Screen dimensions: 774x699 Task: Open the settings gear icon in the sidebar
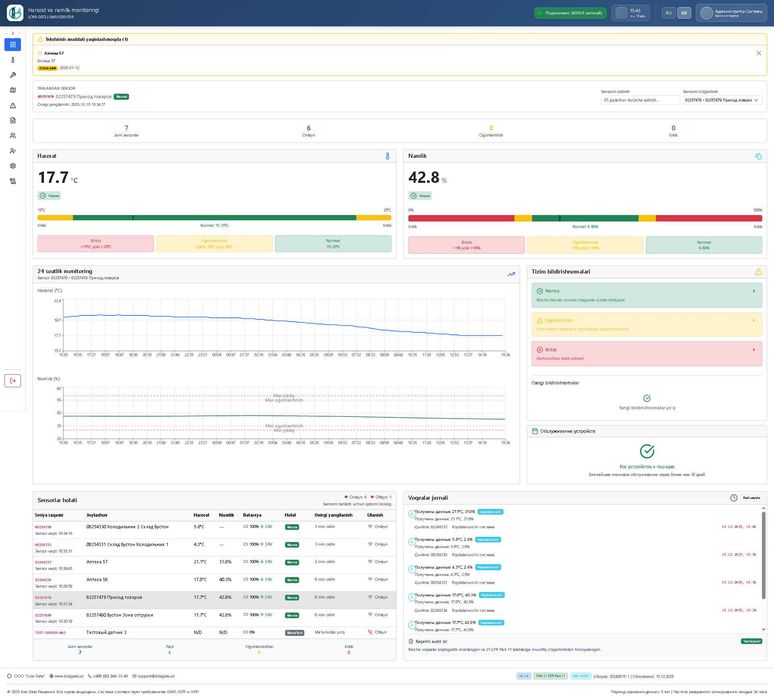(x=13, y=166)
